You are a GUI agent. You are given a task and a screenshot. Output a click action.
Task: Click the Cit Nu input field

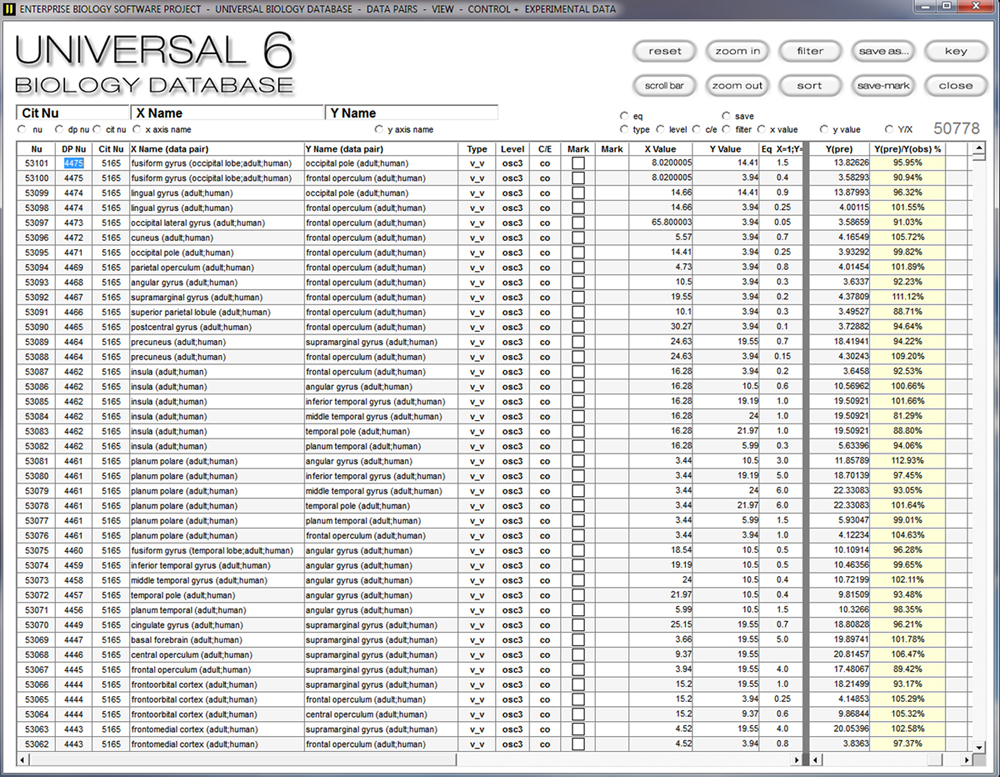[x=73, y=113]
